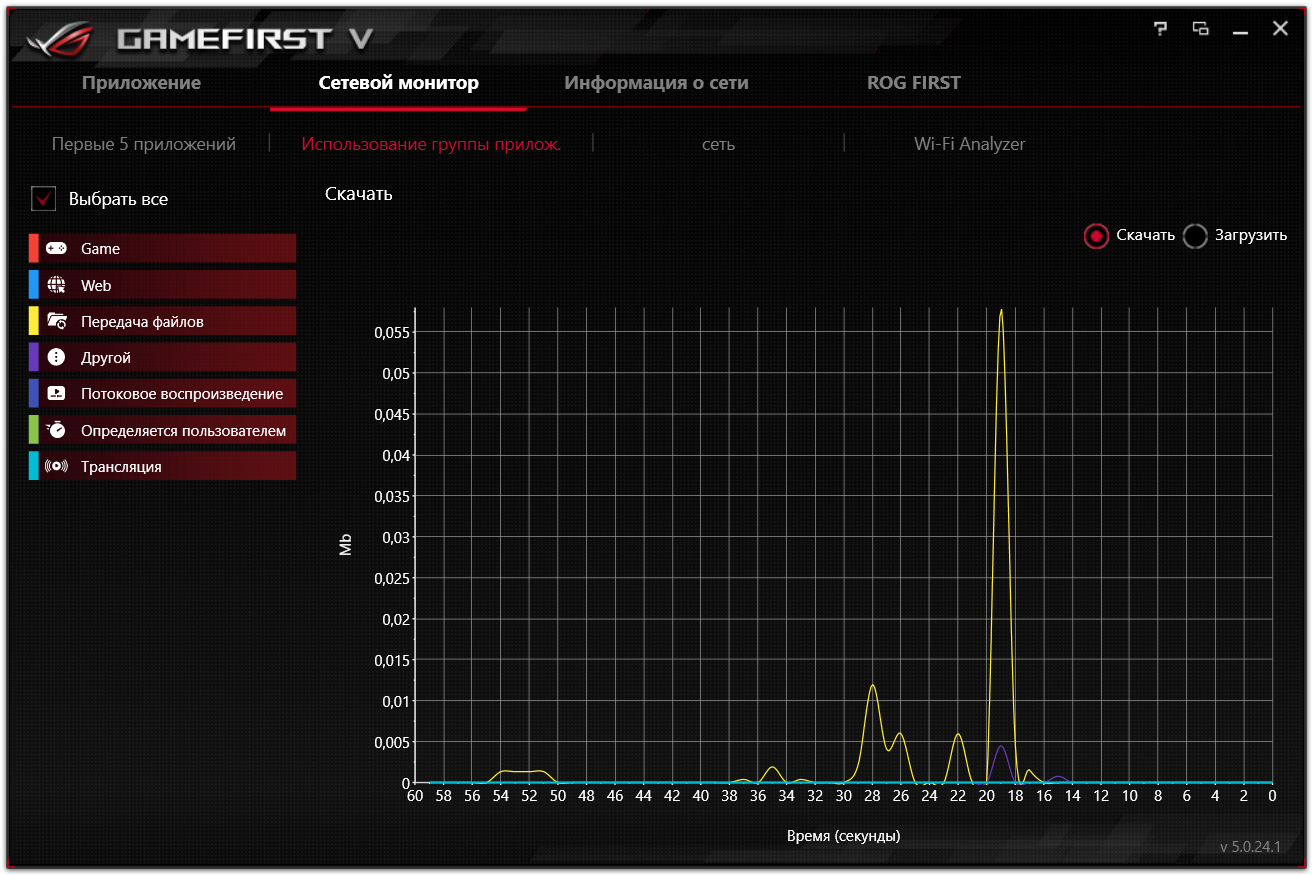1313x875 pixels.
Task: Click the indigo Потоковое воспроизведение color swatch
Action: (34, 393)
